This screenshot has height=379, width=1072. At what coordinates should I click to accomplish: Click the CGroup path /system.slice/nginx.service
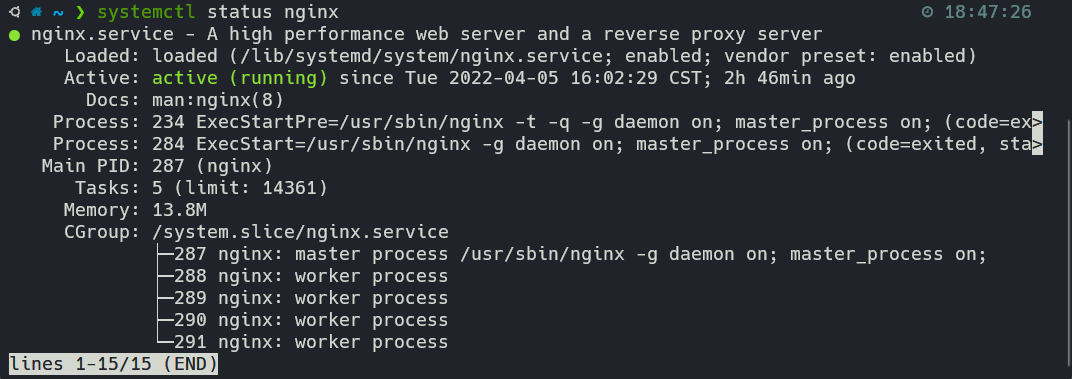[300, 233]
